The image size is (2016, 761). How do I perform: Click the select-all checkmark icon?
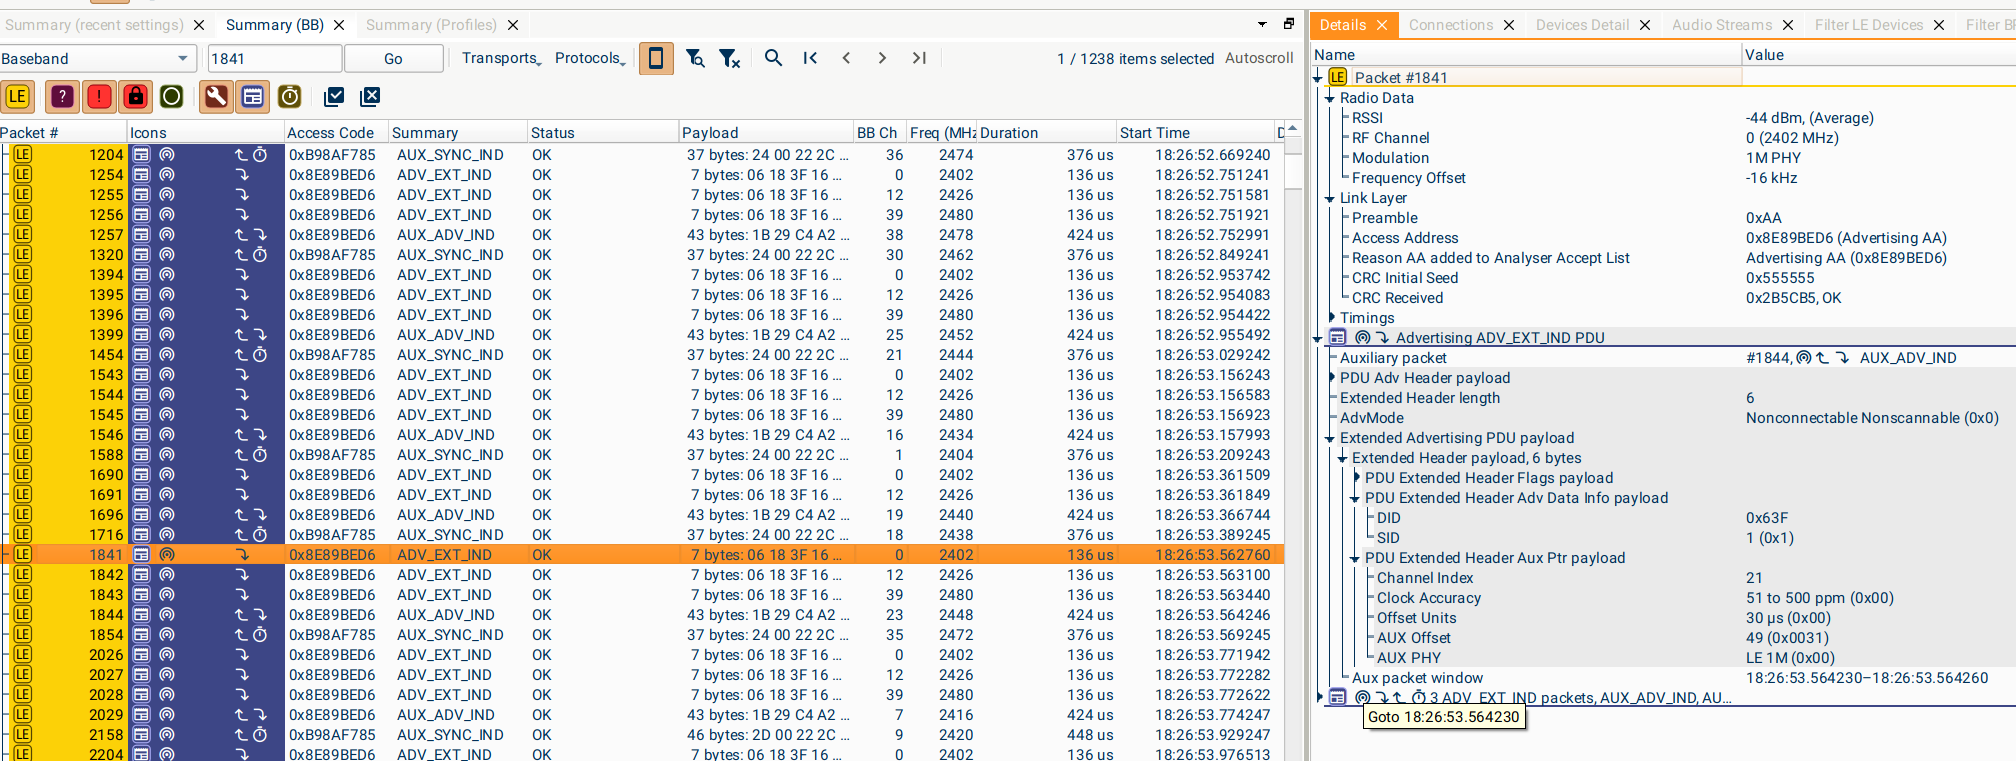[334, 96]
